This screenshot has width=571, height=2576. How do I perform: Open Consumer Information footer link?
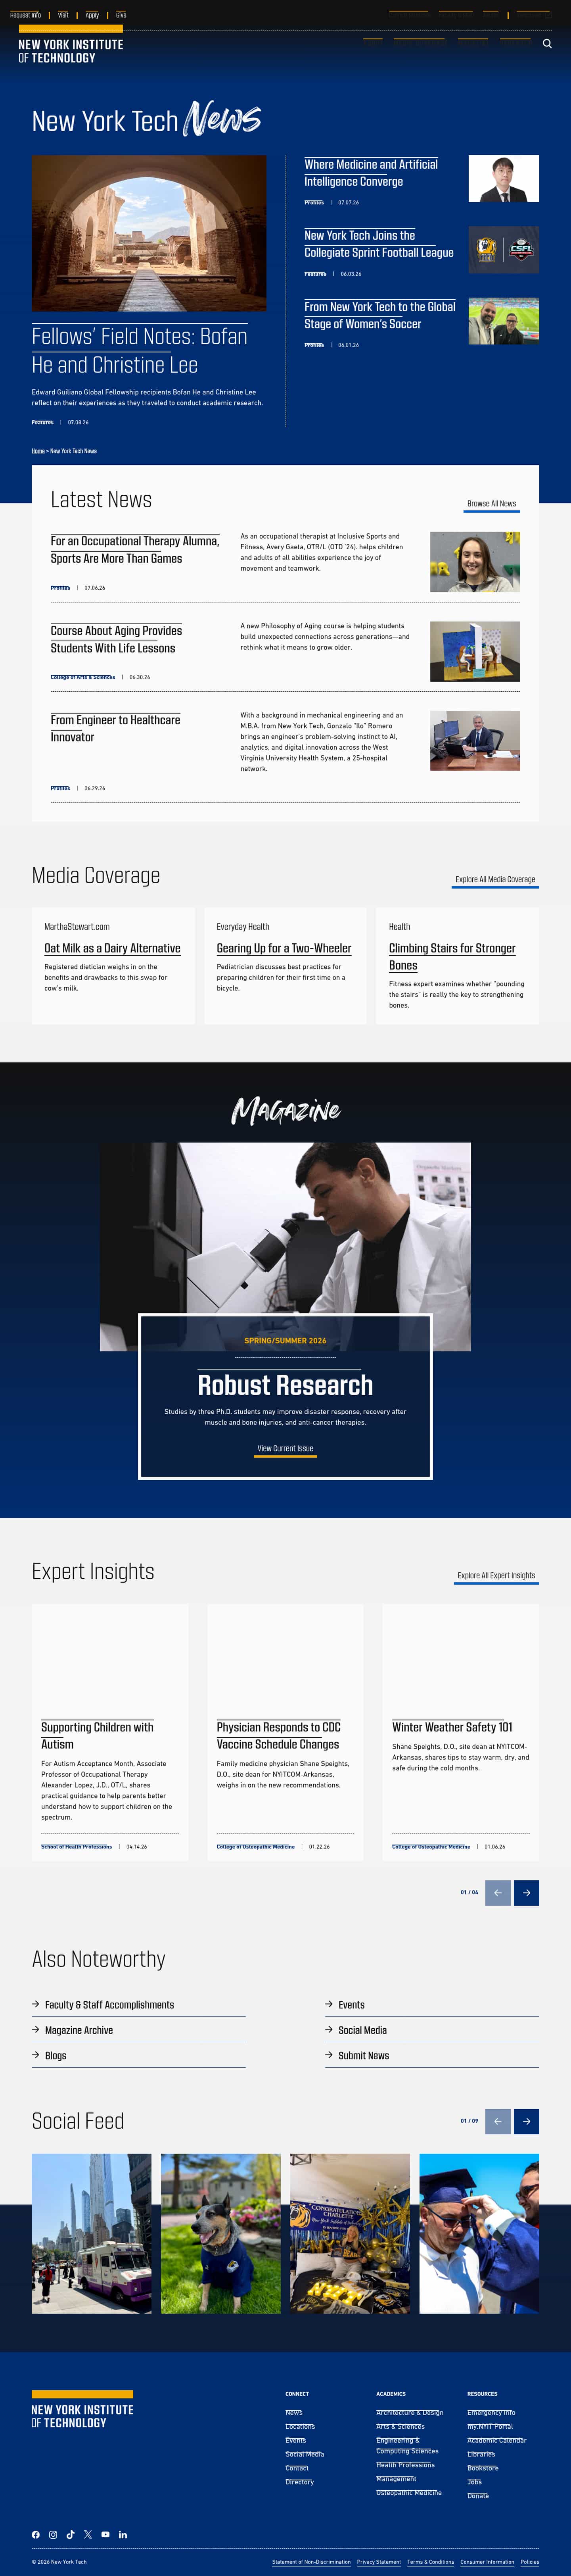tap(487, 2562)
